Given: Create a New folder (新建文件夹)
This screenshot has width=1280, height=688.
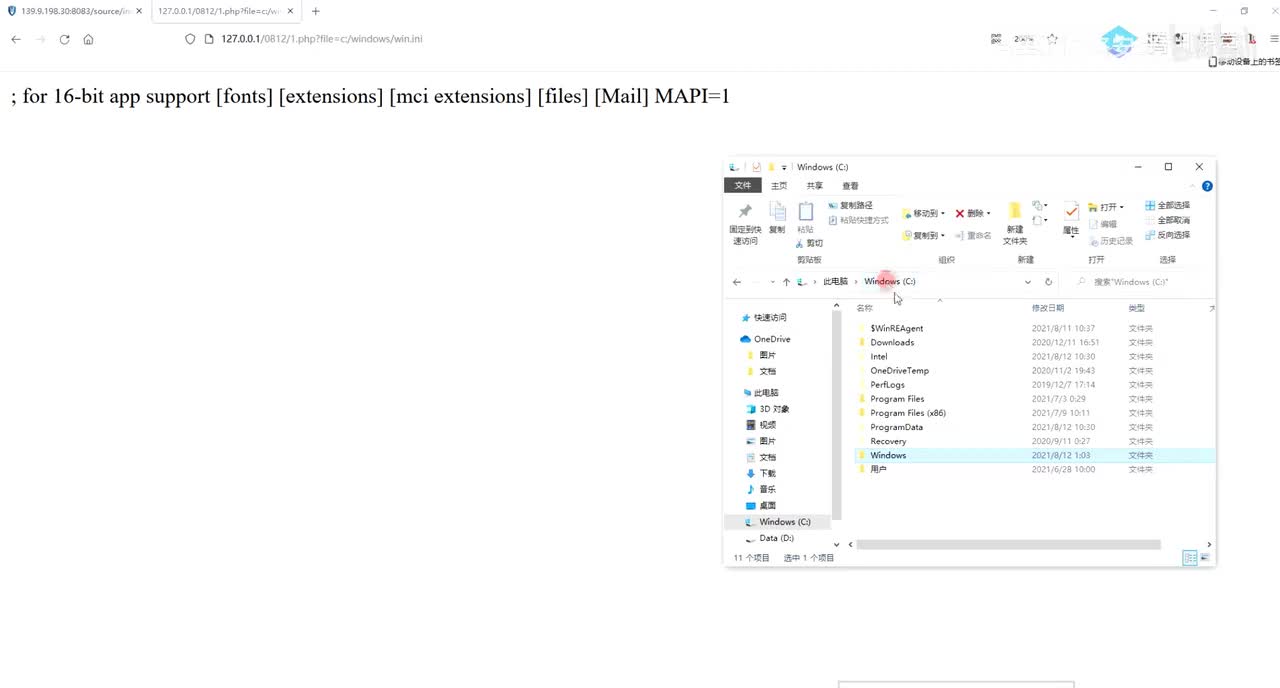Looking at the screenshot, I should [x=1015, y=222].
